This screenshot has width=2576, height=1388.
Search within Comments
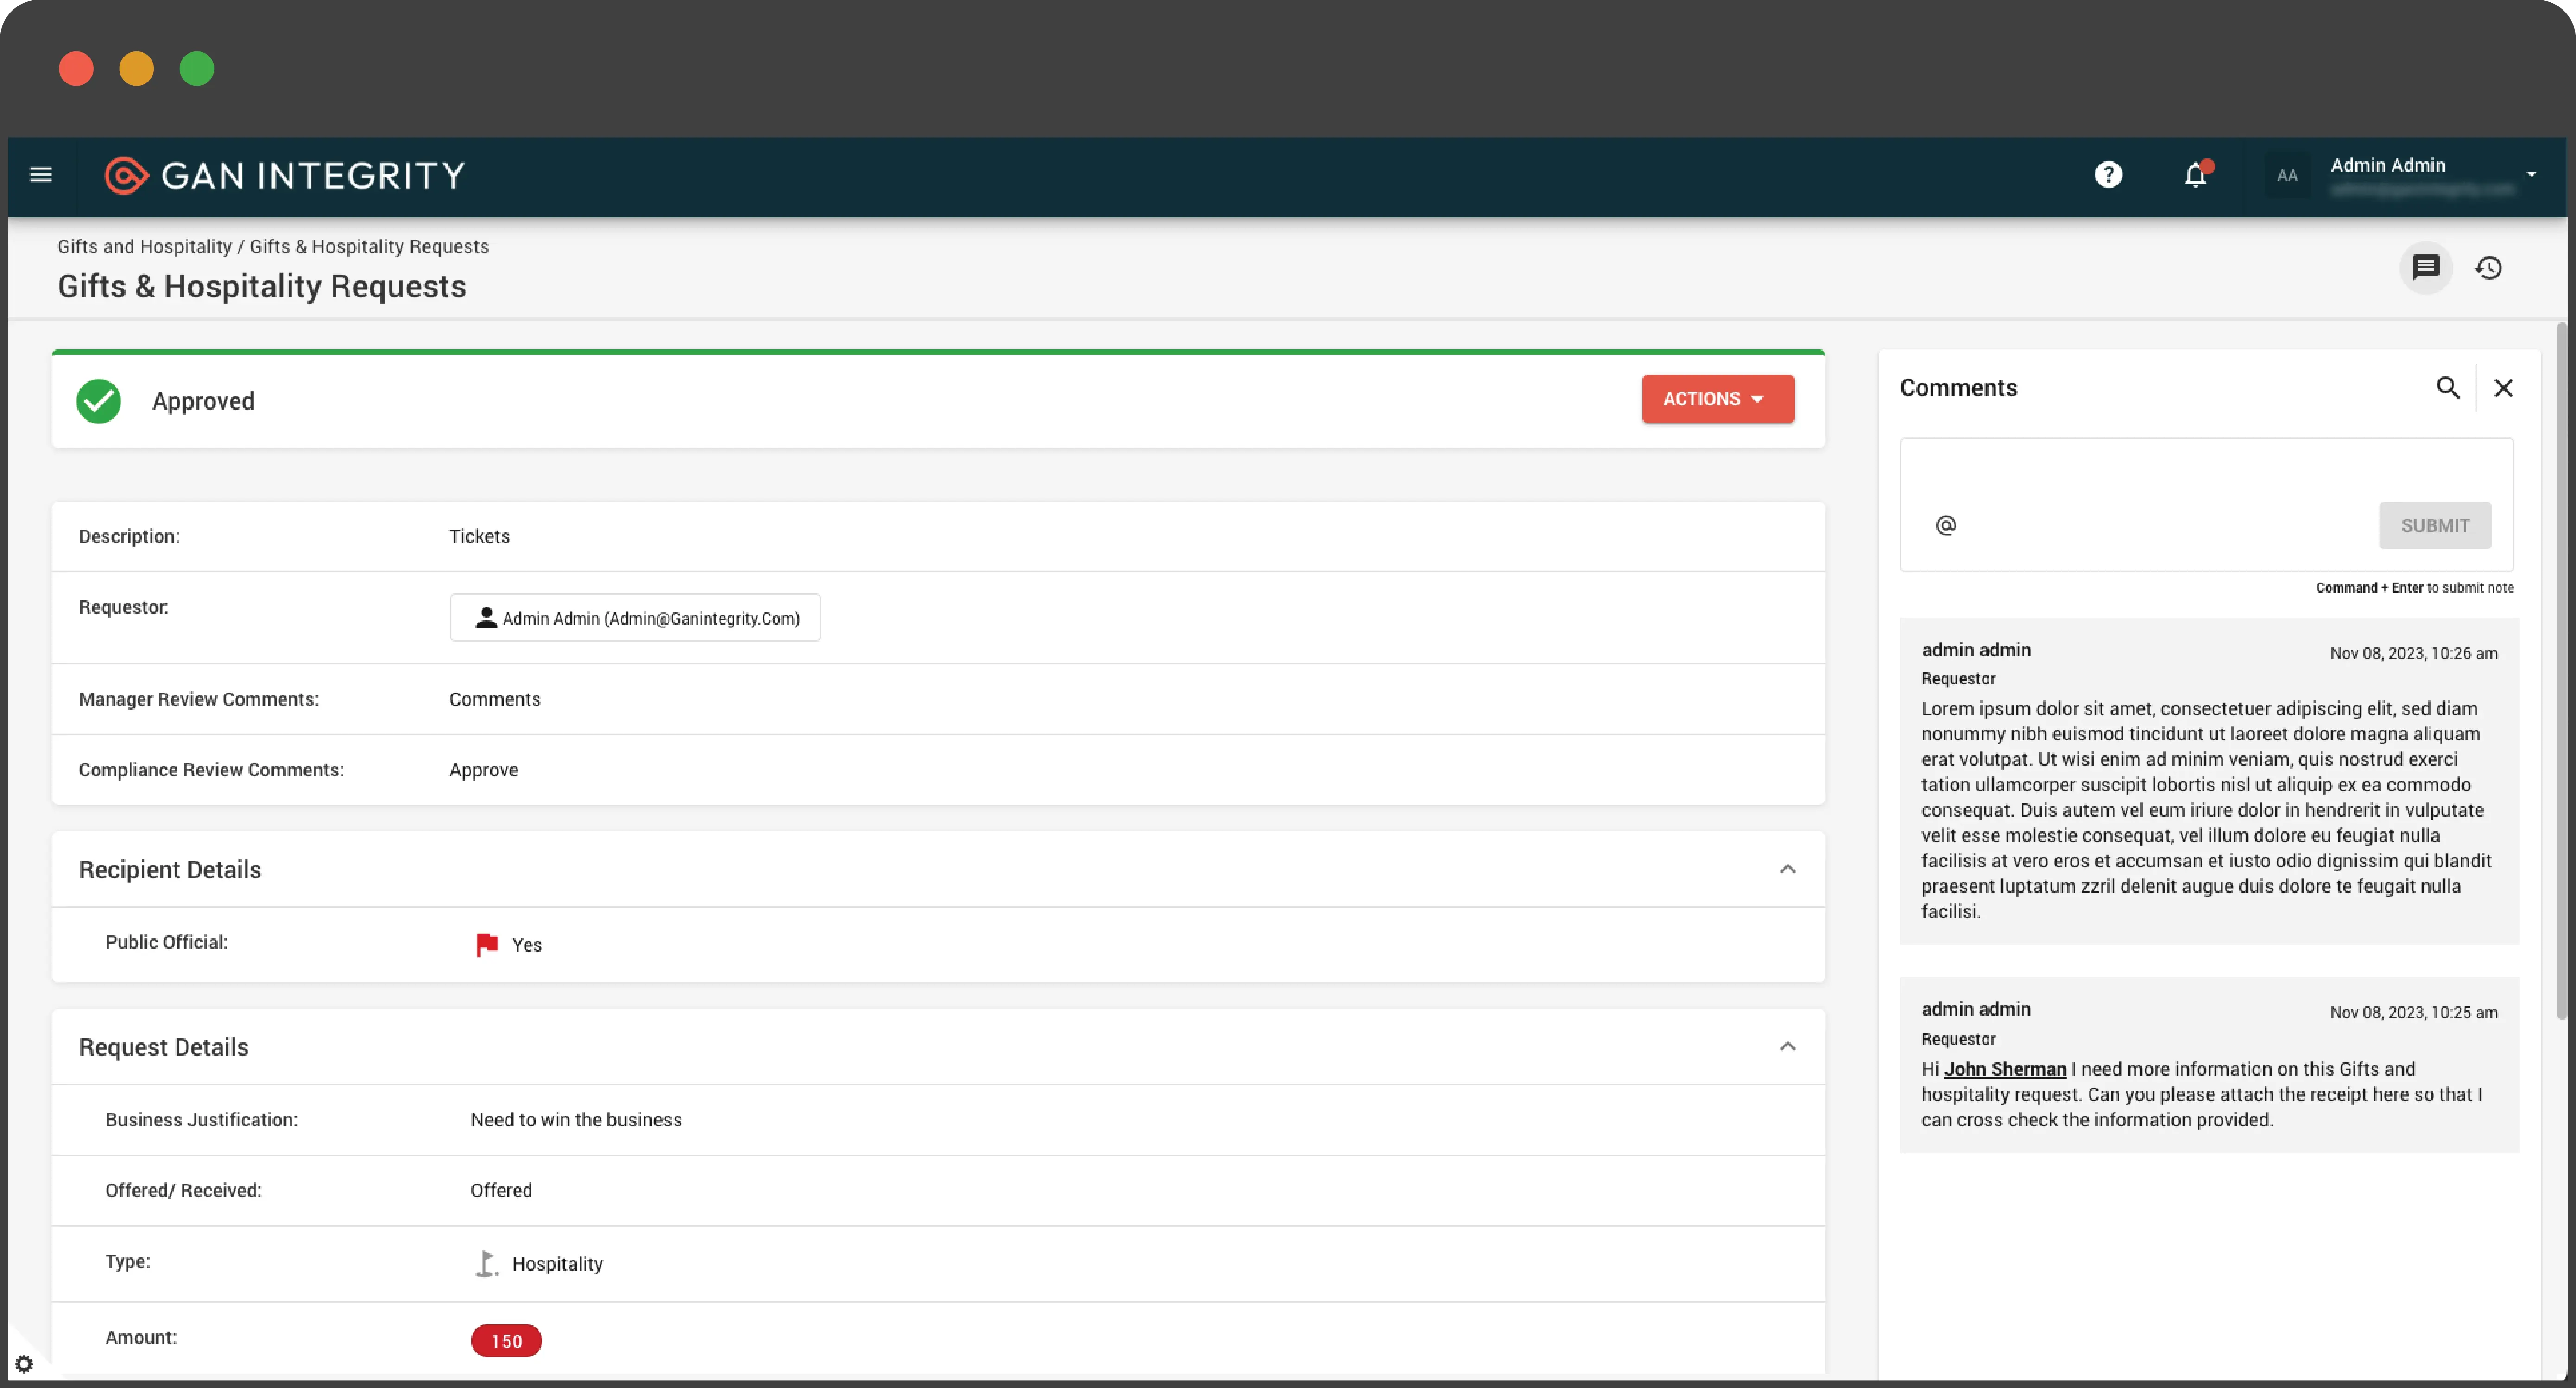pyautogui.click(x=2447, y=388)
